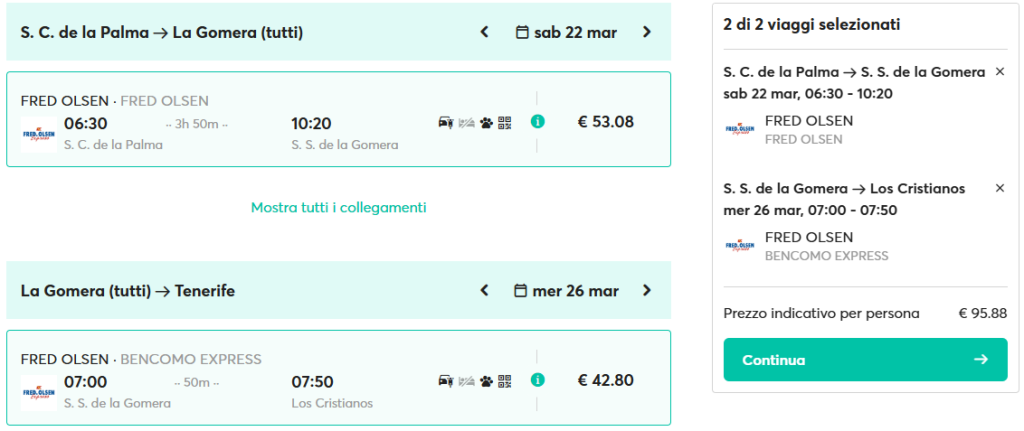Screen dimensions: 1024x431
Task: Click info icon on 07:00 Bencomo Express trip
Action: click(537, 380)
